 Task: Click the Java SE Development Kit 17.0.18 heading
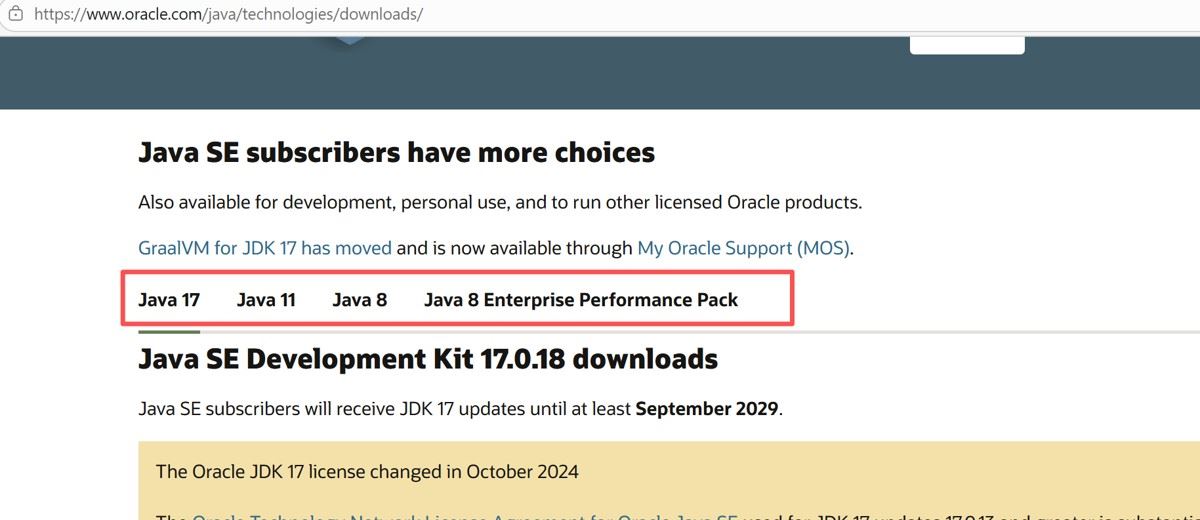point(427,359)
